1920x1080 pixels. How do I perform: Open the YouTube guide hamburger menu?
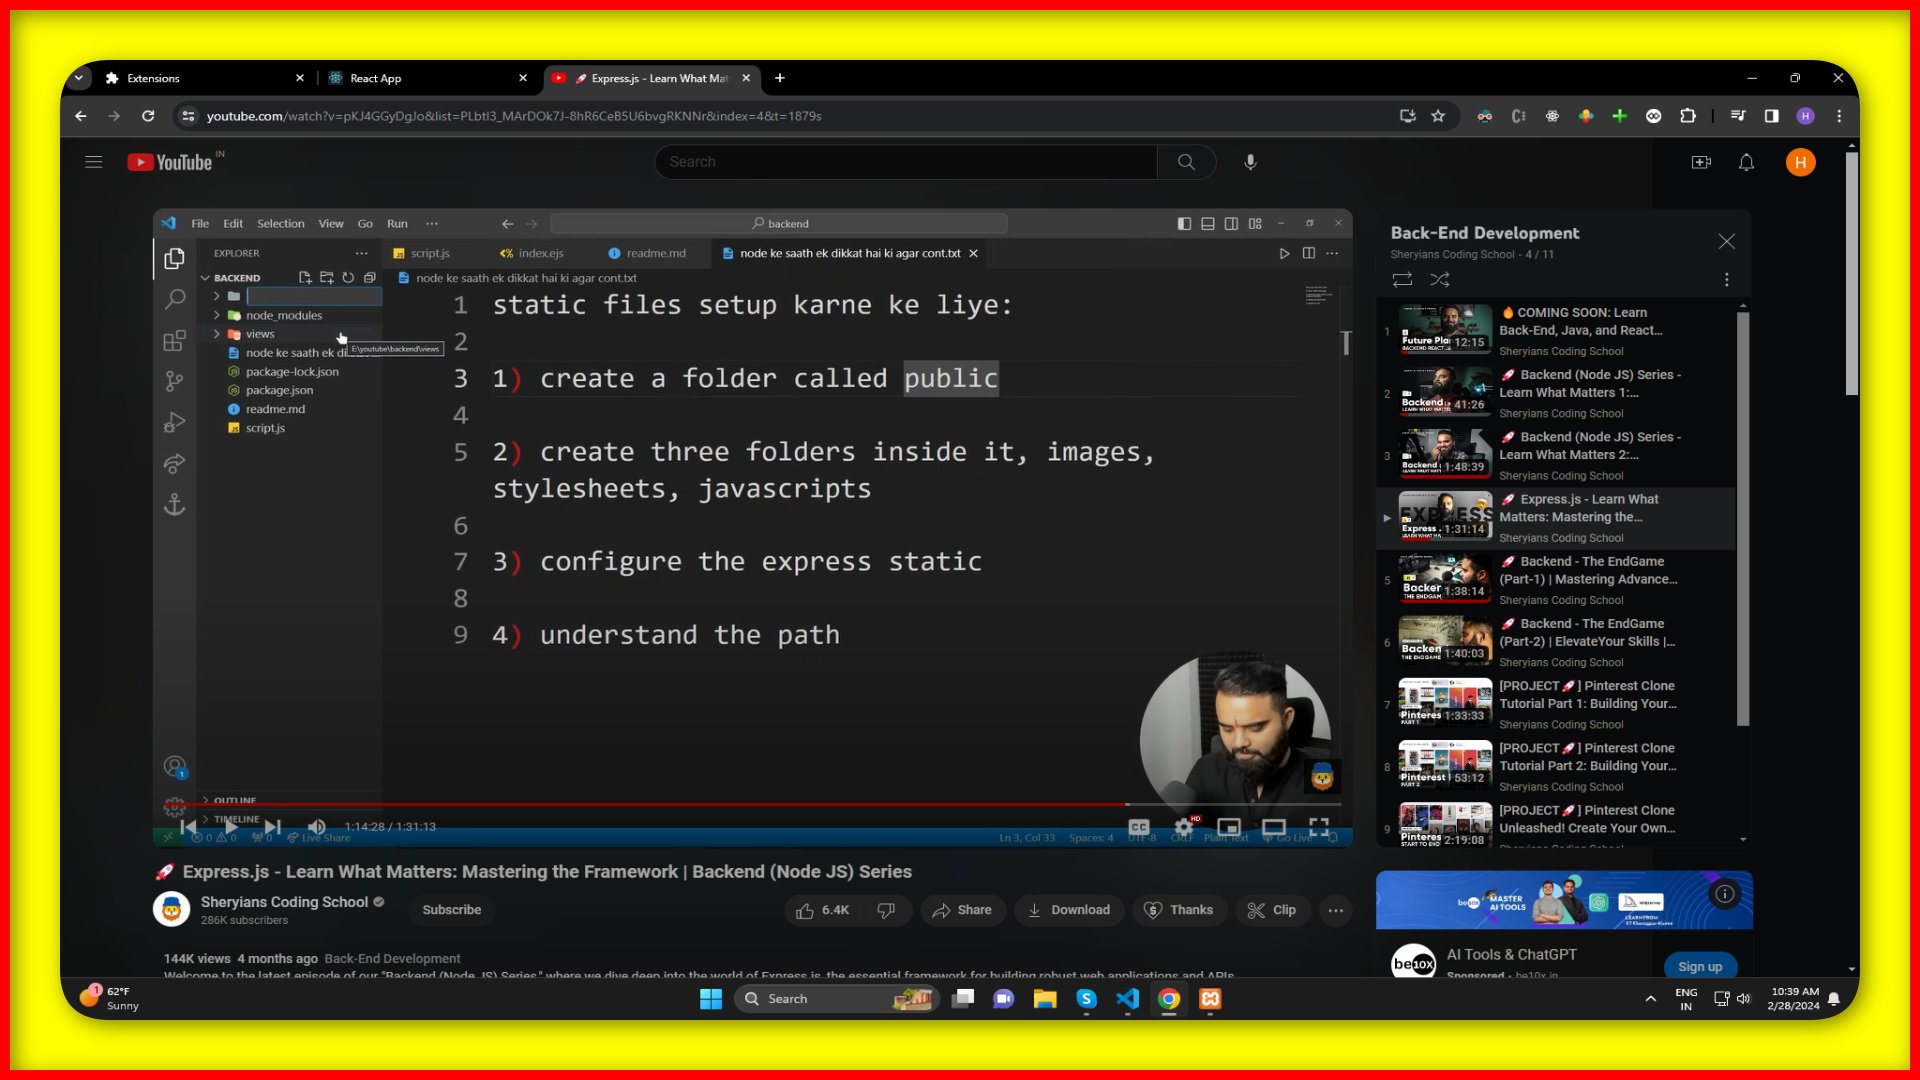click(x=93, y=162)
